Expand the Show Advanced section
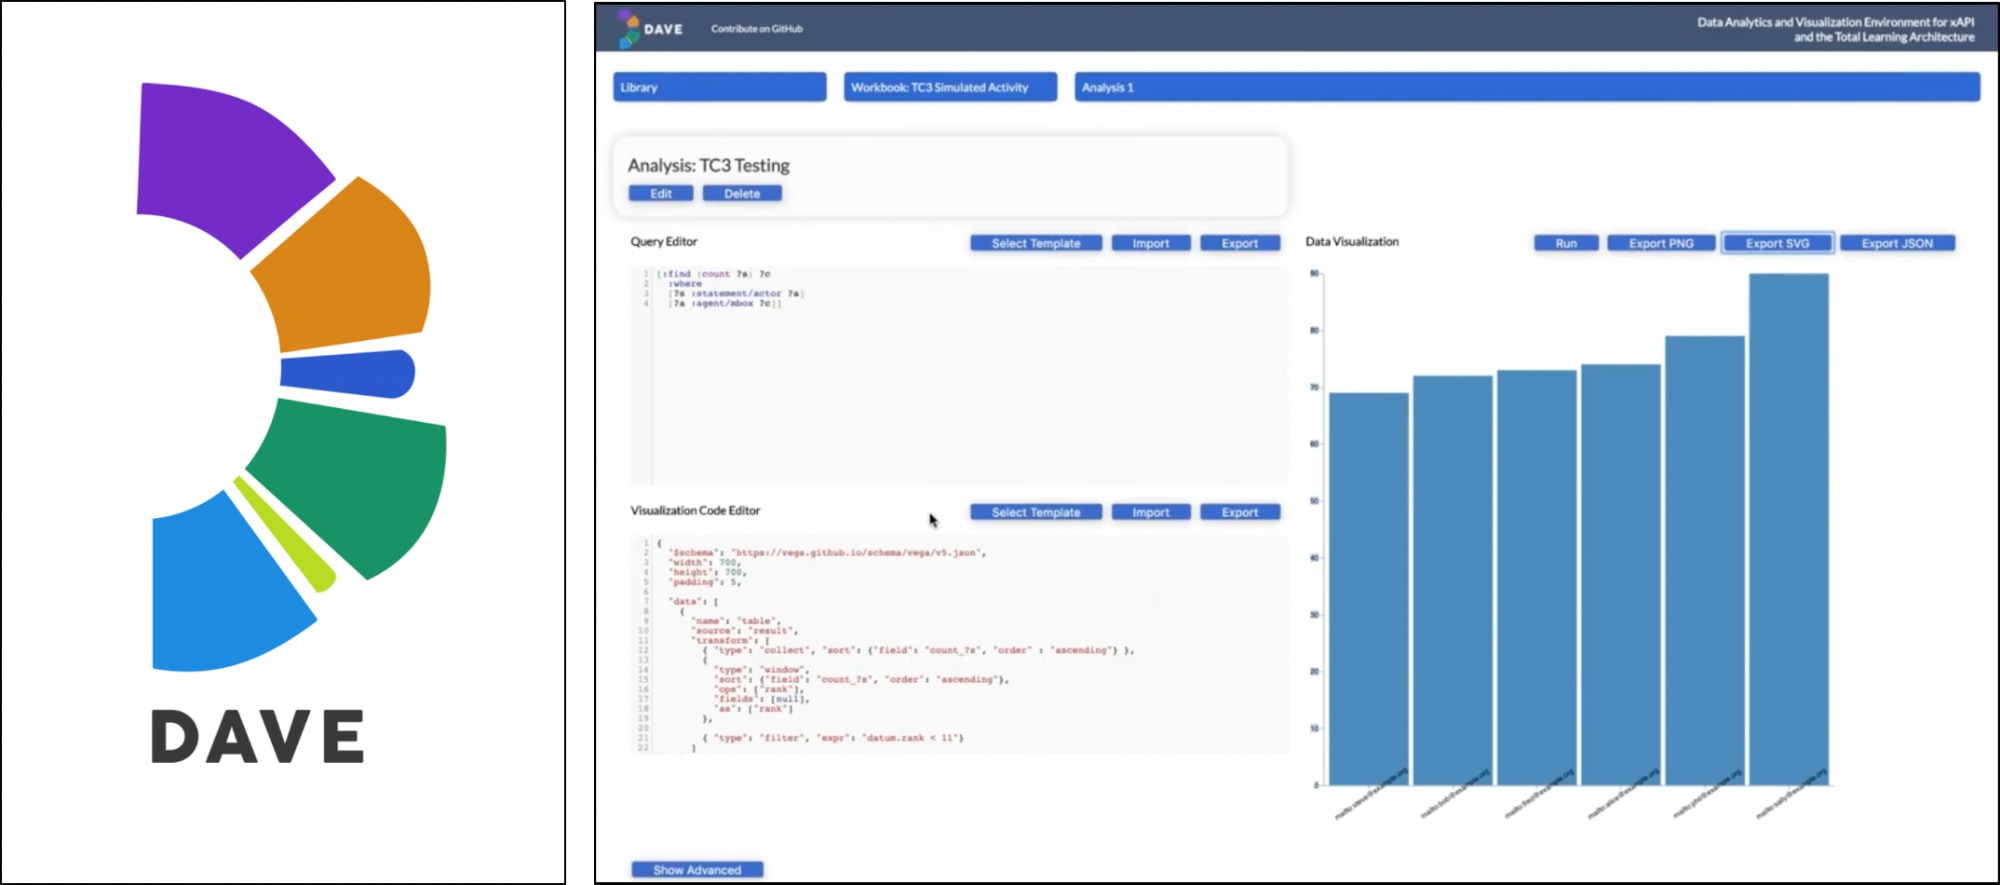Viewport: 2000px width, 885px height. [x=697, y=870]
